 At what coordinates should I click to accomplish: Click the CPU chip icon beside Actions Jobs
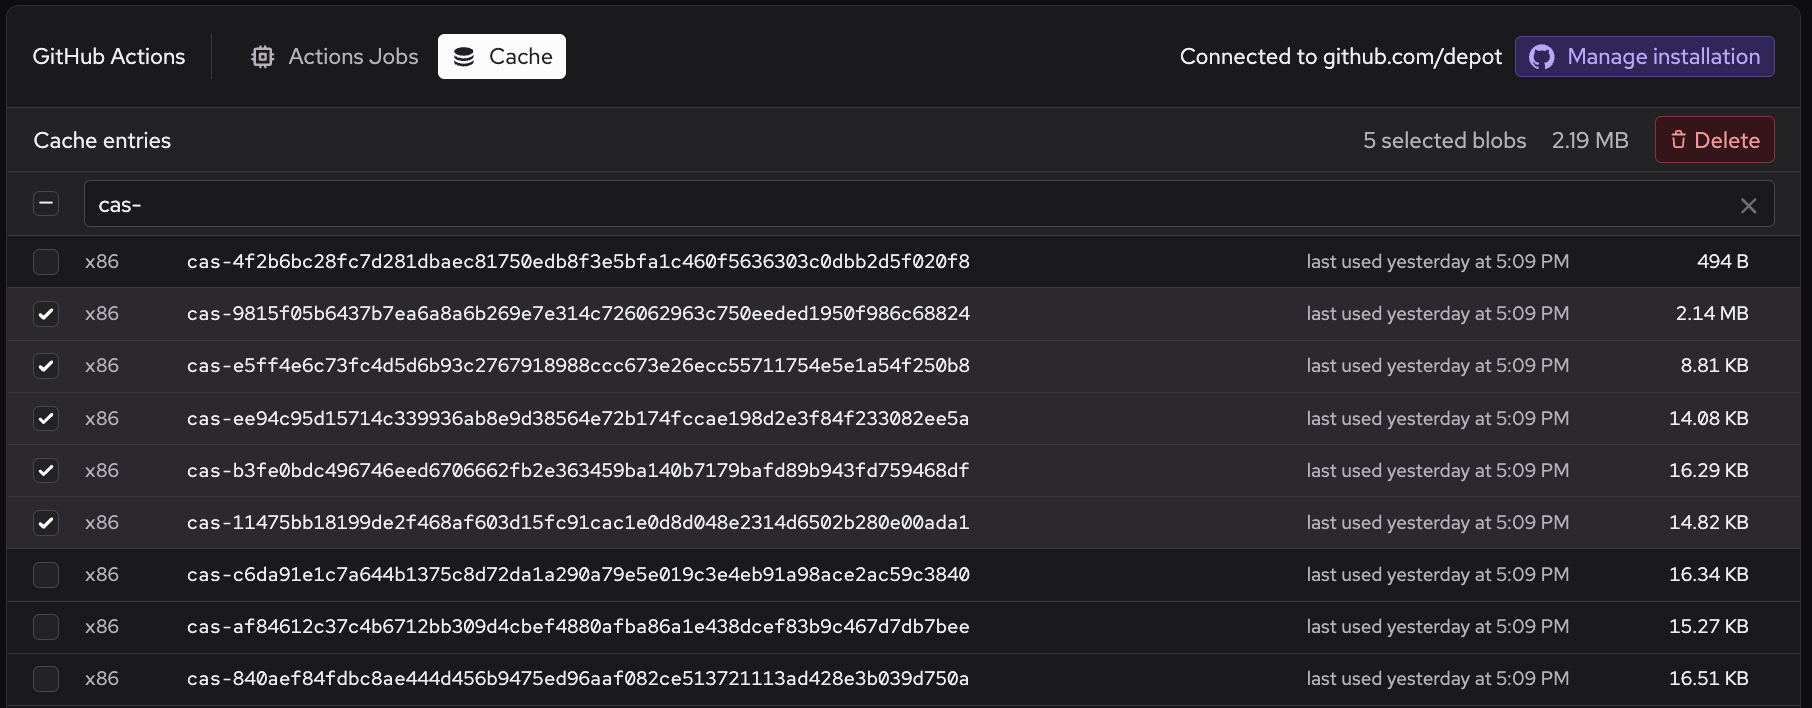coord(262,57)
